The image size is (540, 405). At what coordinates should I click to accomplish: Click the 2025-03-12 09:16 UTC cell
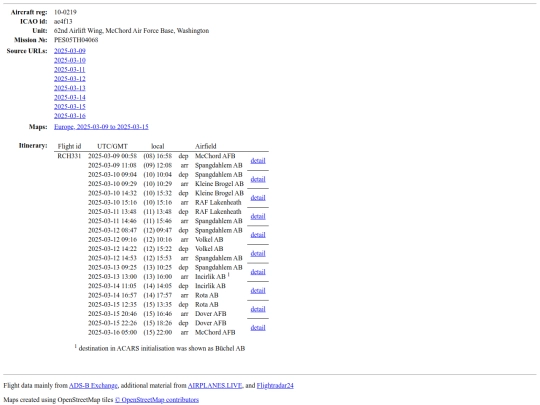[113, 240]
